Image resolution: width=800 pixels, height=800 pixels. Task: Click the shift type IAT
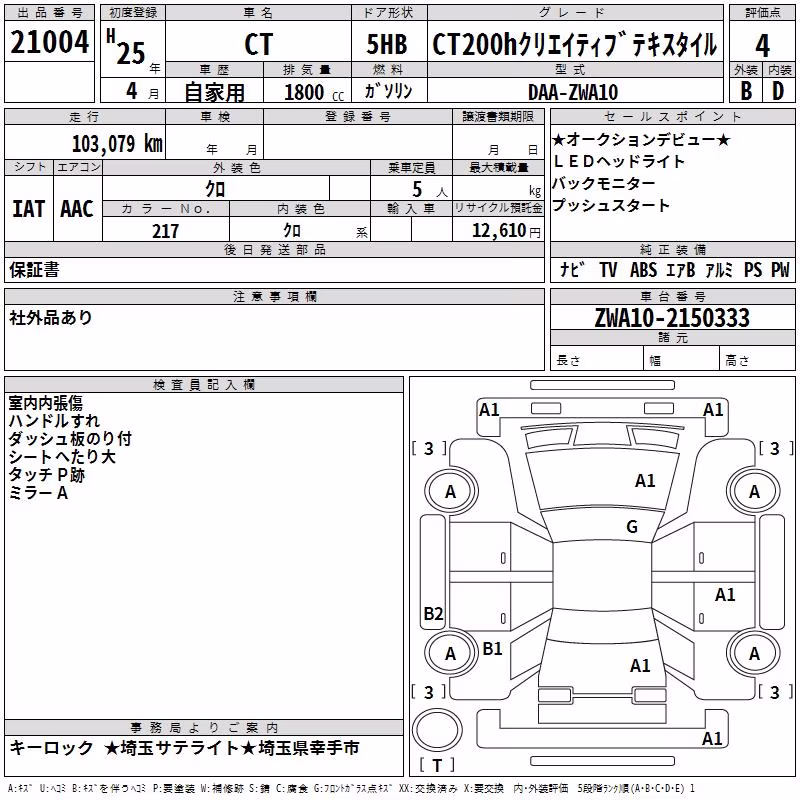[x=29, y=209]
